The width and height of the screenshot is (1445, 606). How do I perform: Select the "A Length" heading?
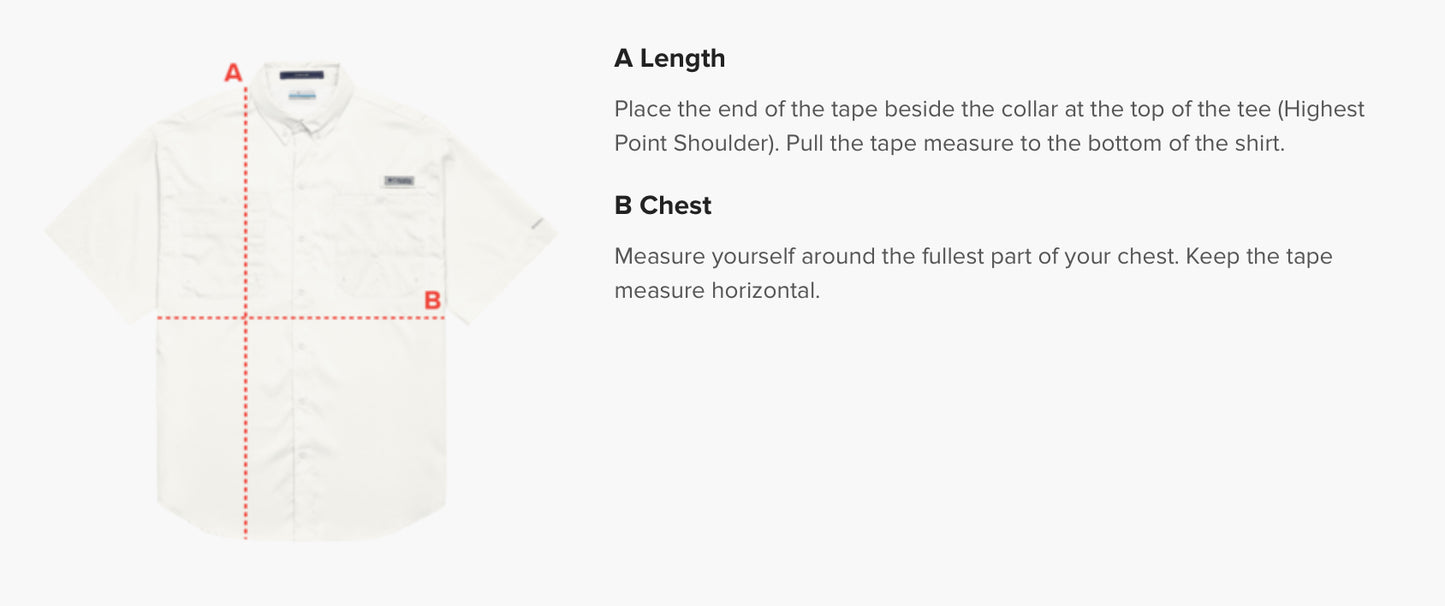tap(669, 58)
